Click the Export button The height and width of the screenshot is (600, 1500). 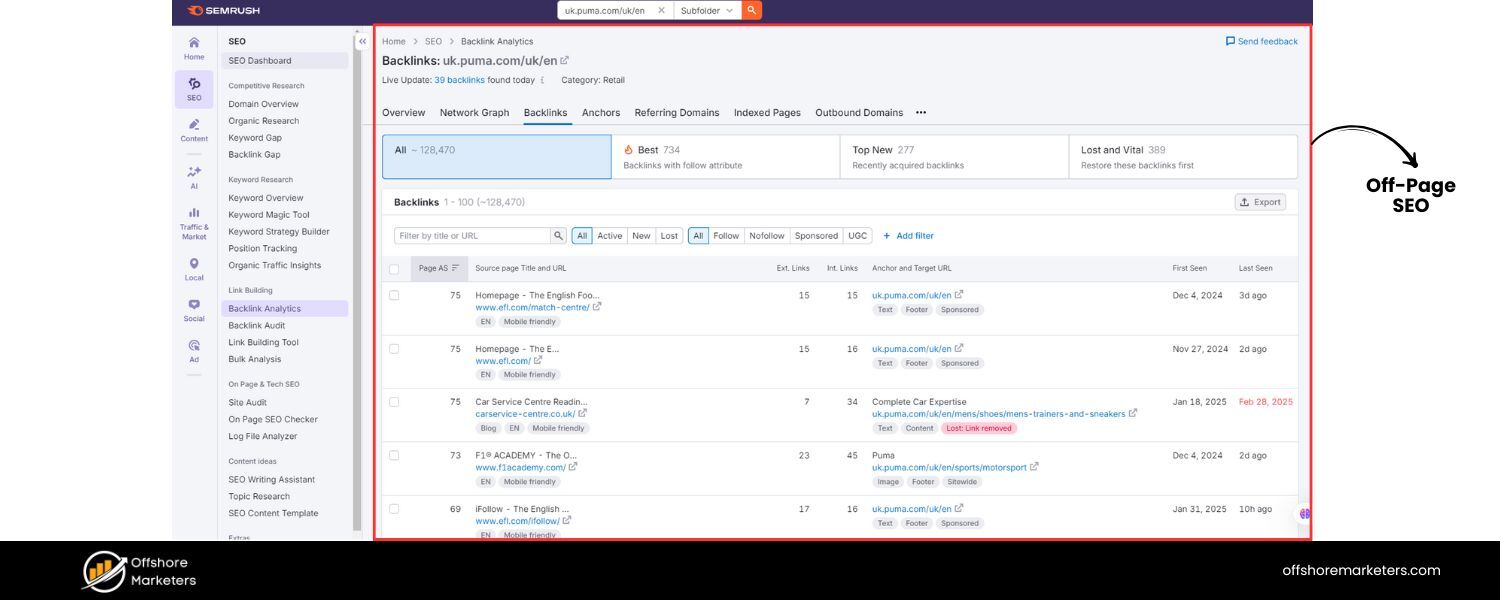pyautogui.click(x=1260, y=202)
